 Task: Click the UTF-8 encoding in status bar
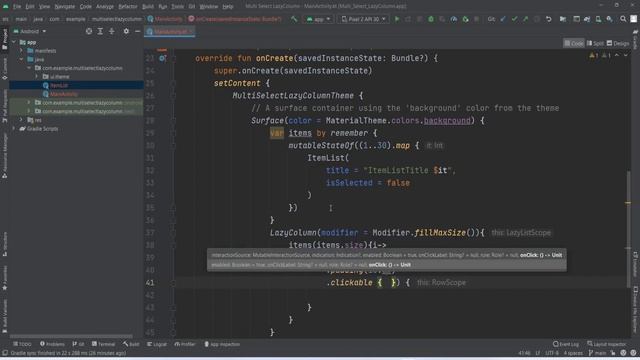[551, 353]
